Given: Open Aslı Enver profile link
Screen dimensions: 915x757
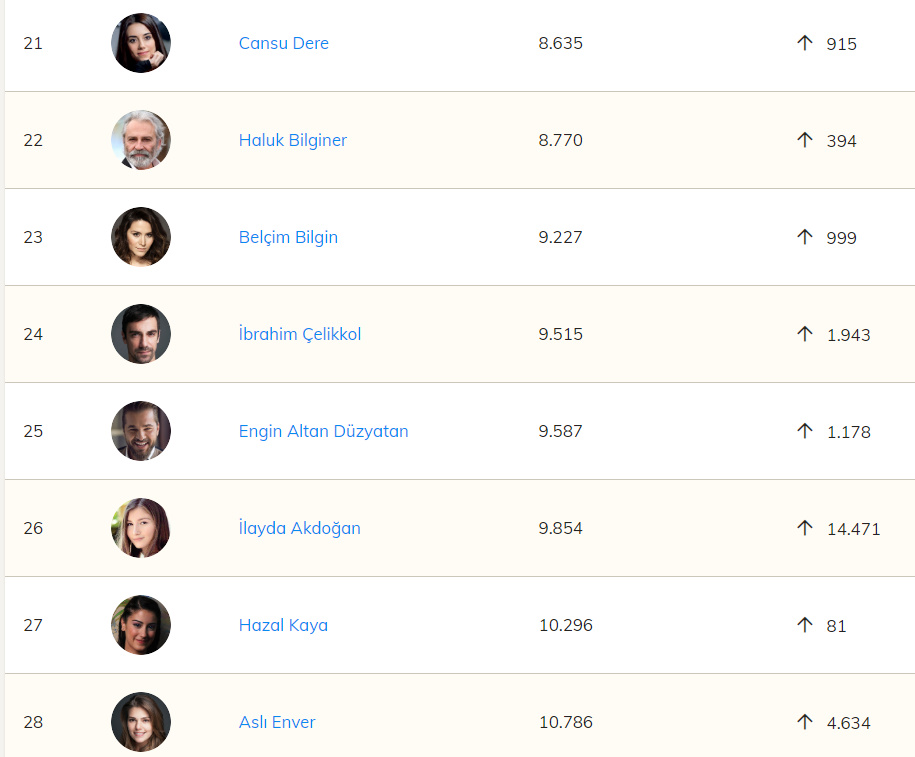Looking at the screenshot, I should [277, 723].
